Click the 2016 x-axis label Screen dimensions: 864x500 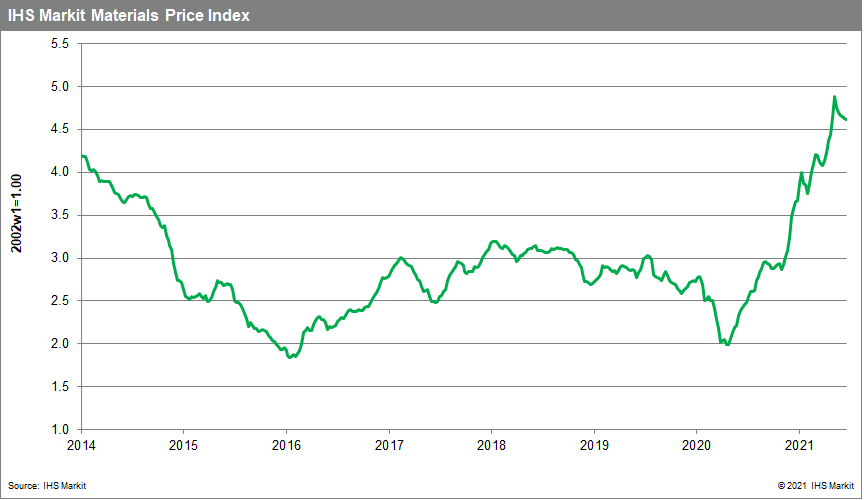pyautogui.click(x=286, y=443)
